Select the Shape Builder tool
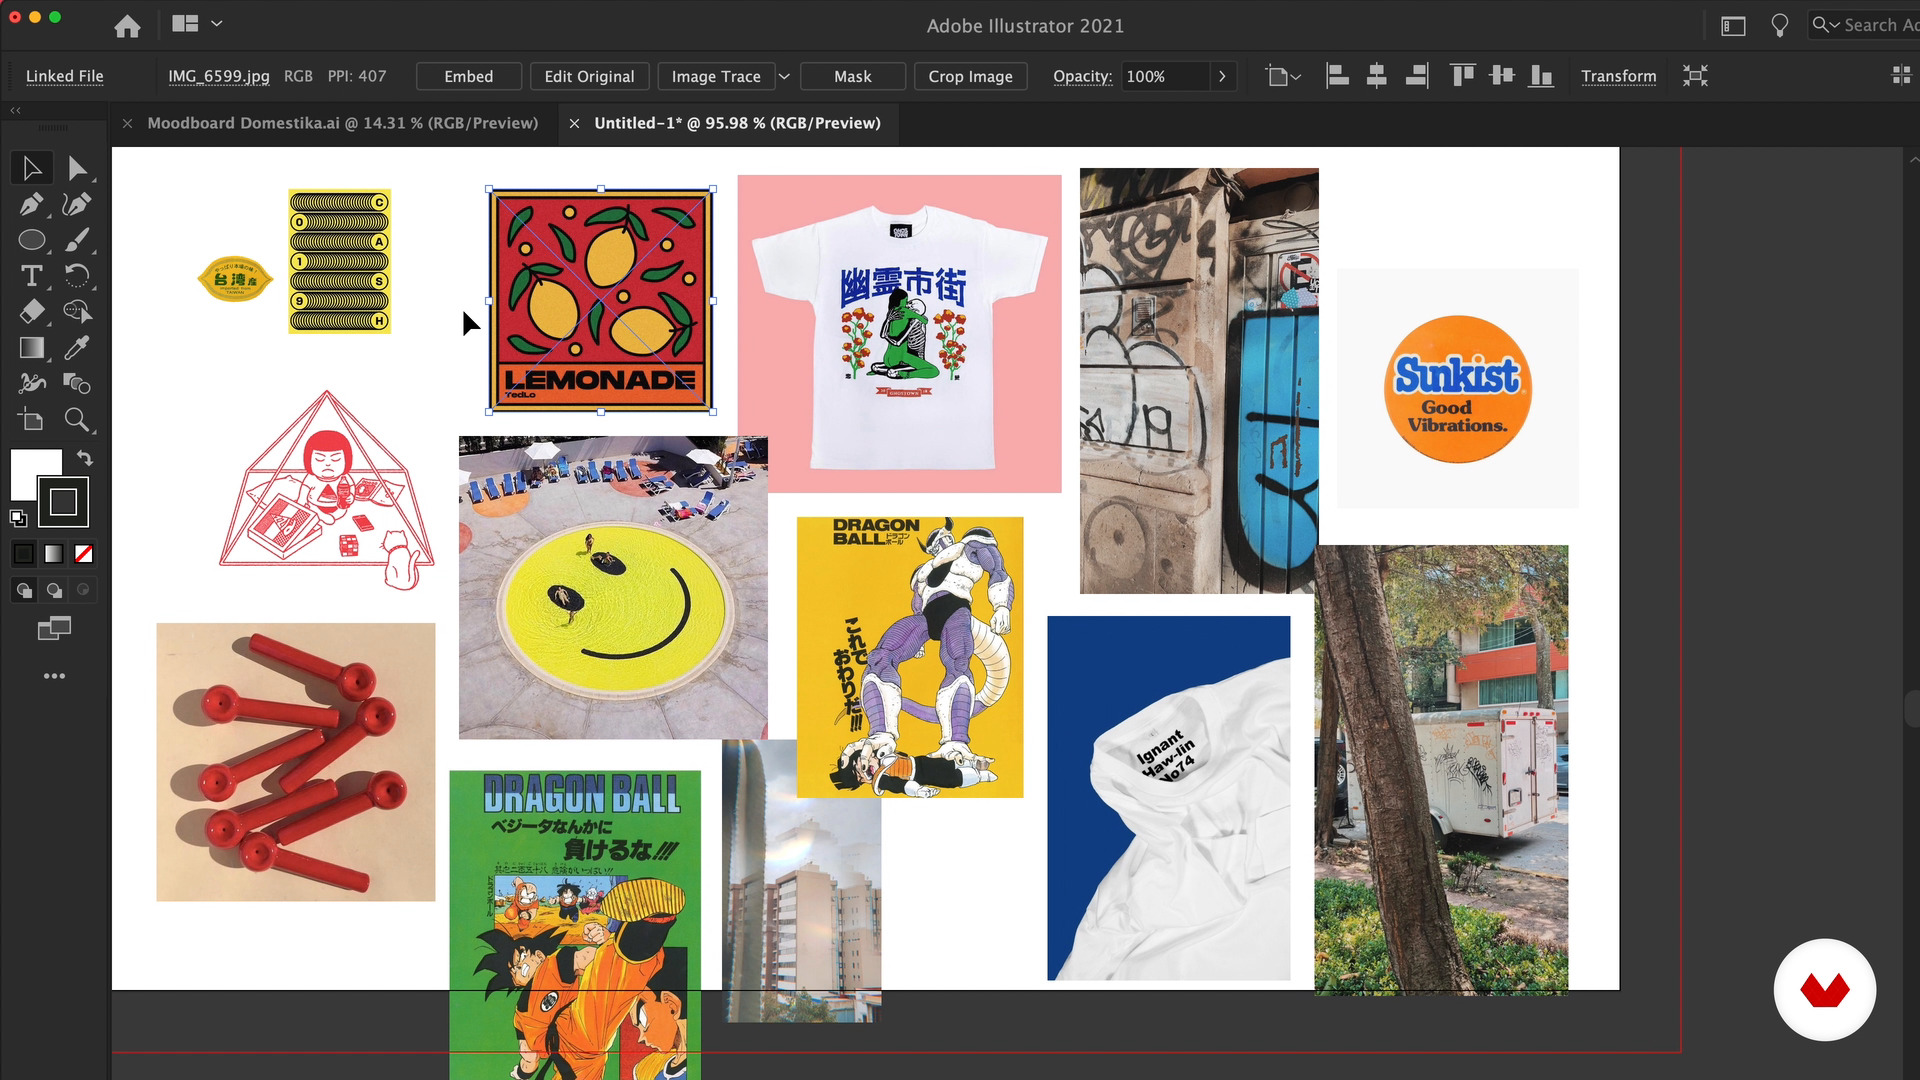This screenshot has width=1920, height=1080. point(77,312)
